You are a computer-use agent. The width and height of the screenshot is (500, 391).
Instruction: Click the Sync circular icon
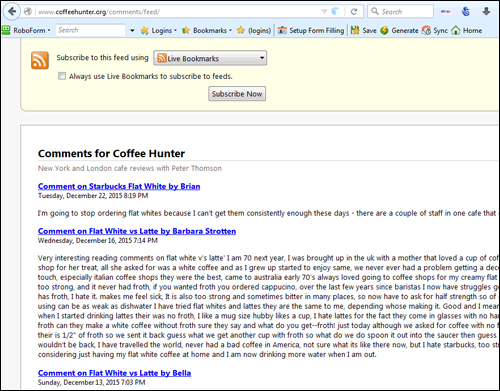coord(426,30)
